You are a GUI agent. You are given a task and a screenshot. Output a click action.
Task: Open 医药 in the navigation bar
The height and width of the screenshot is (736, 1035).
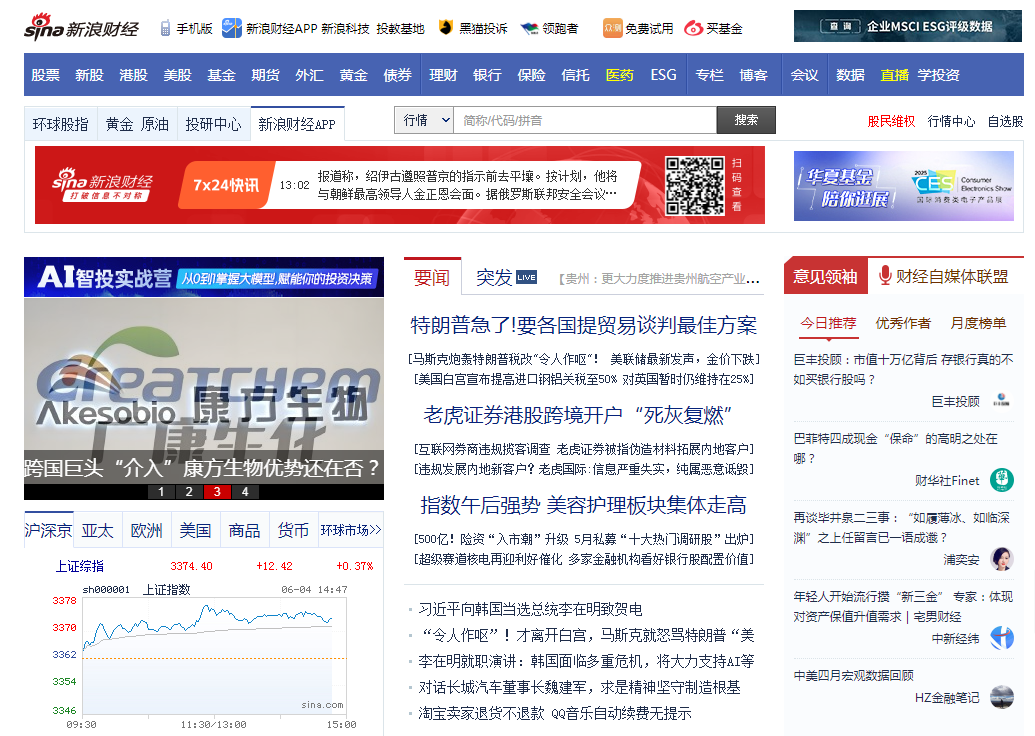[619, 75]
